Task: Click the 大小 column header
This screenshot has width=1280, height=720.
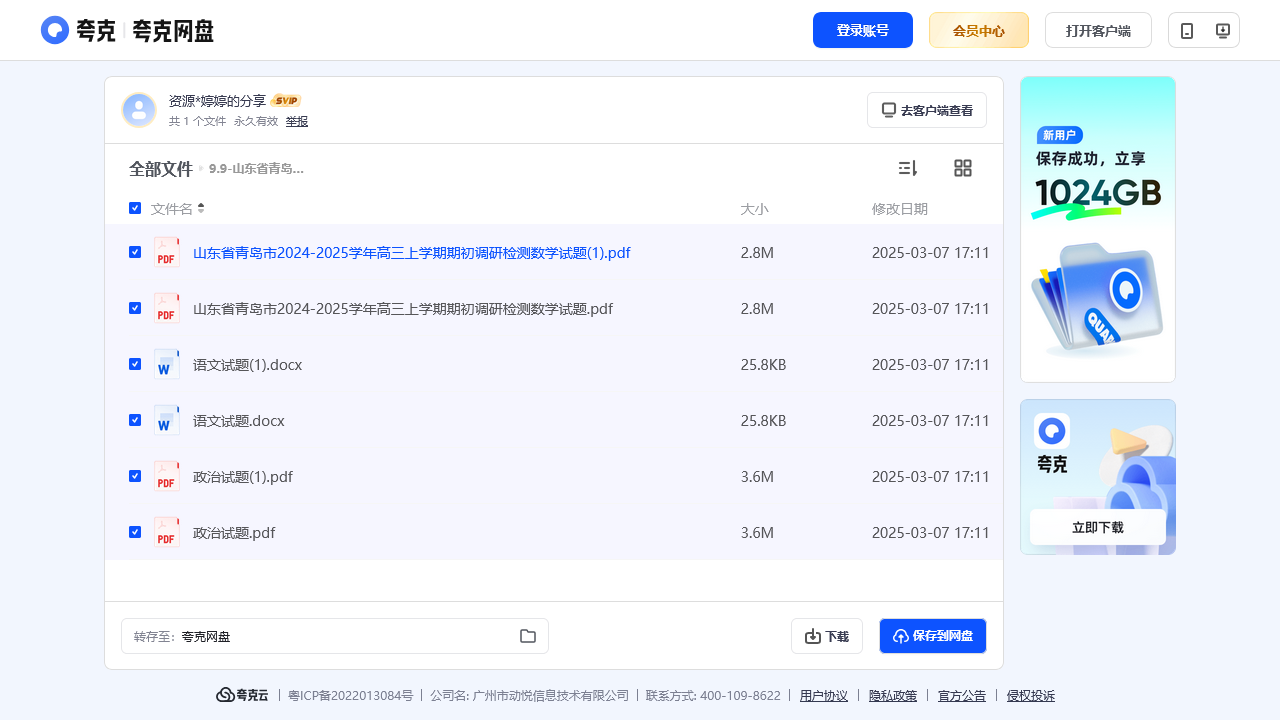Action: tap(754, 209)
